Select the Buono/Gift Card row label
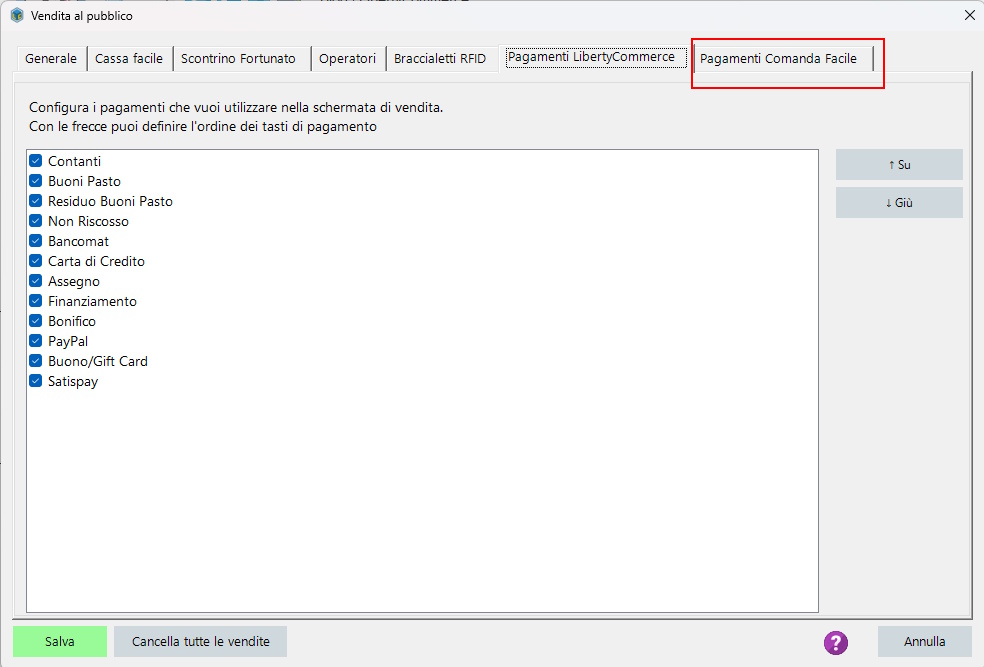Viewport: 984px width, 667px height. [97, 361]
